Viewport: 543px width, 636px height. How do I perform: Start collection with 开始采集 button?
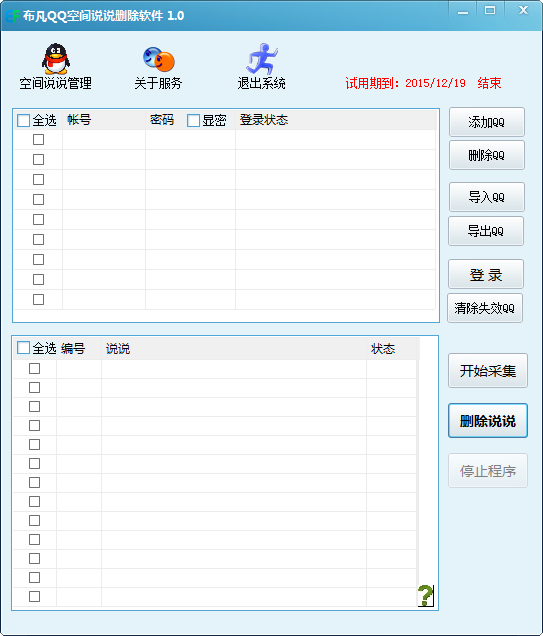[488, 371]
